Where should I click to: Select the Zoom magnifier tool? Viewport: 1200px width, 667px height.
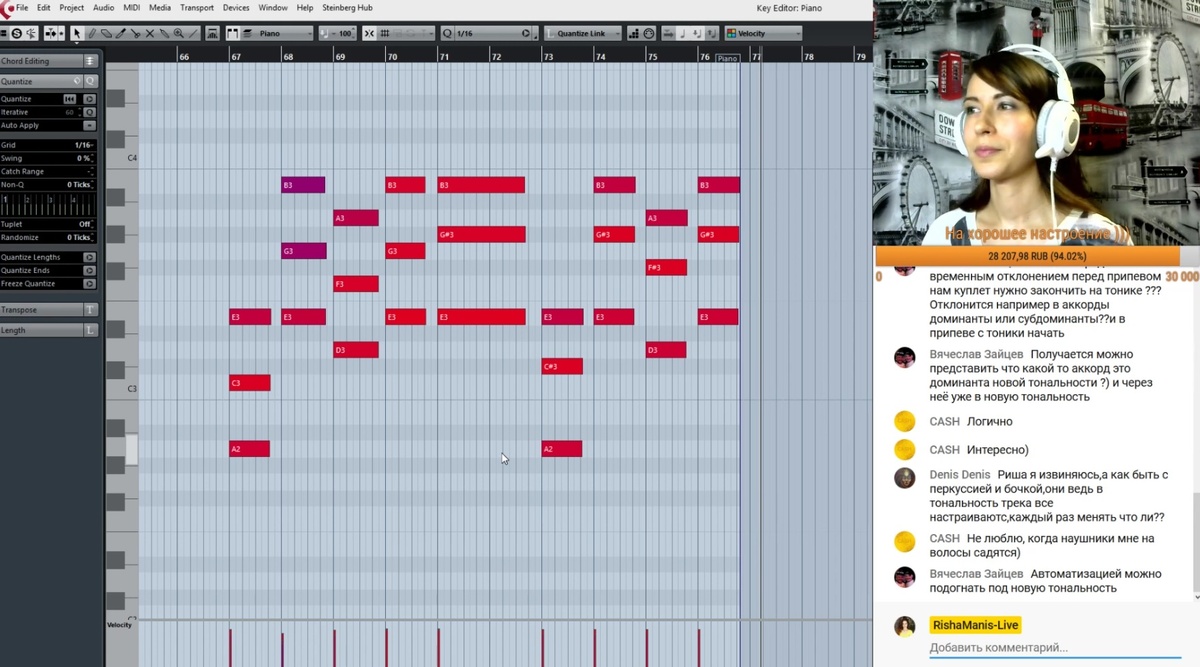coord(179,33)
